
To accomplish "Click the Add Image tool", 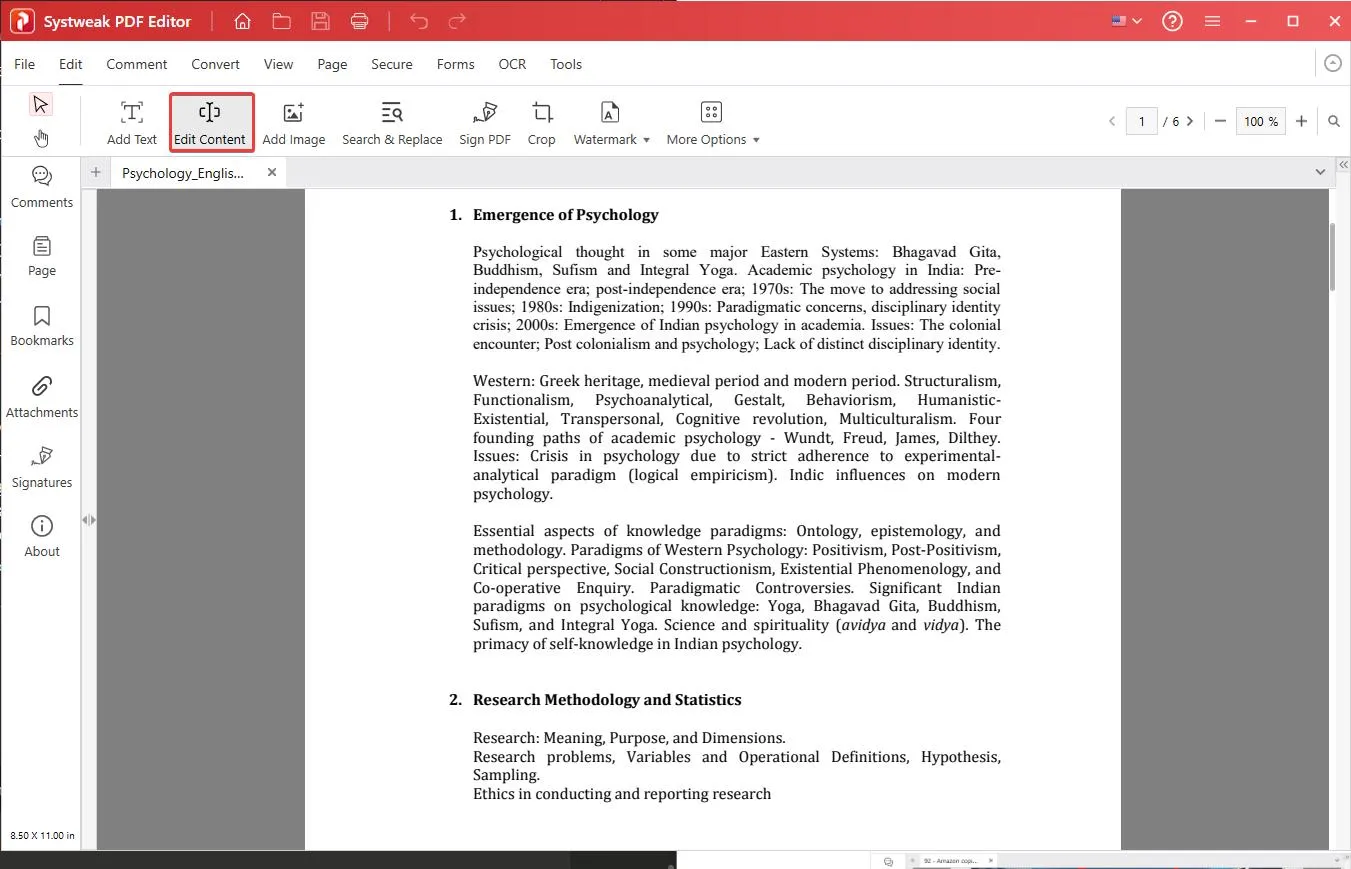I will point(293,123).
